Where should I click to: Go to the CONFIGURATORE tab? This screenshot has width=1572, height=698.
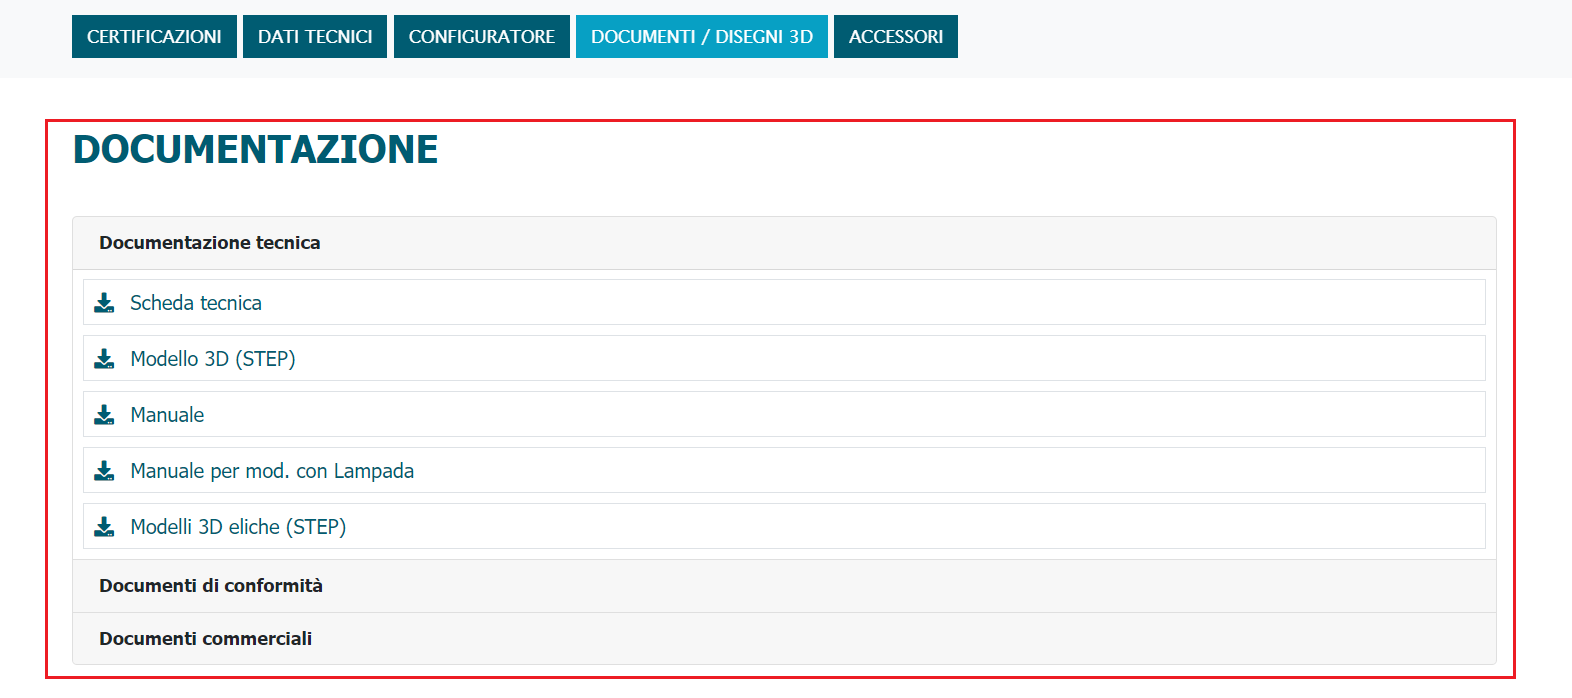482,37
